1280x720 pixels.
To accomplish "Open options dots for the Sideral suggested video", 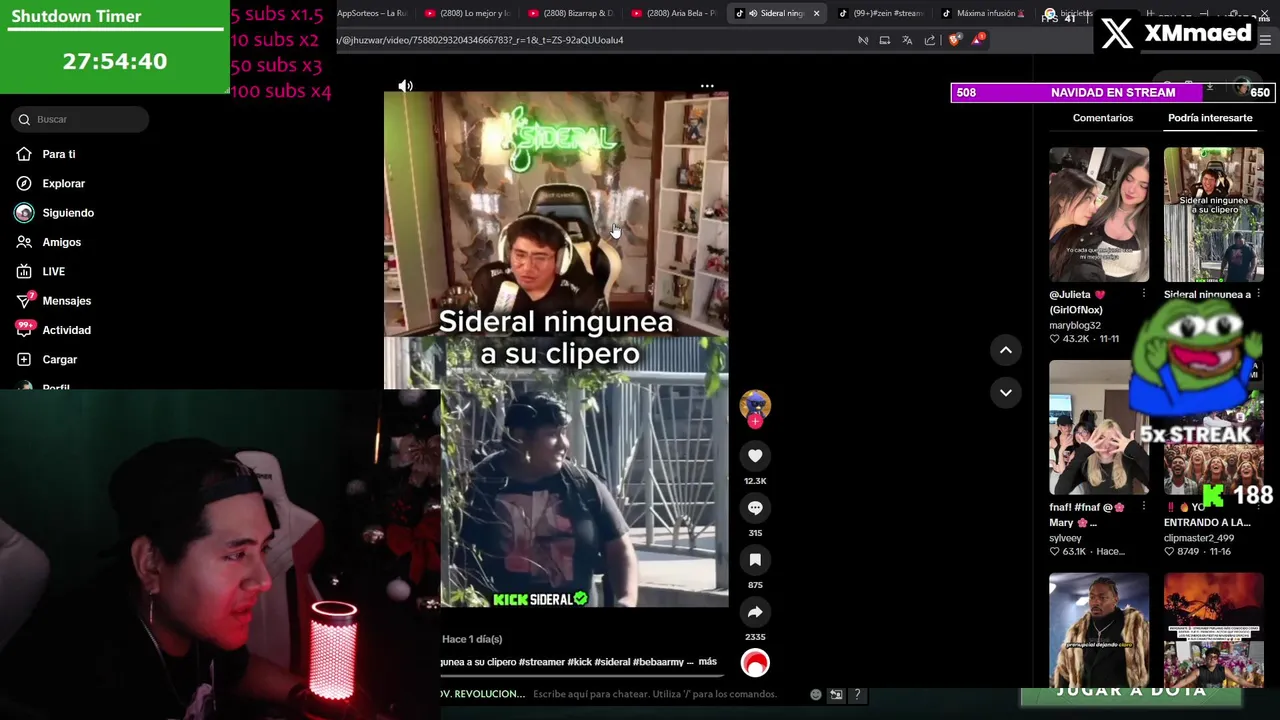I will tap(1258, 294).
